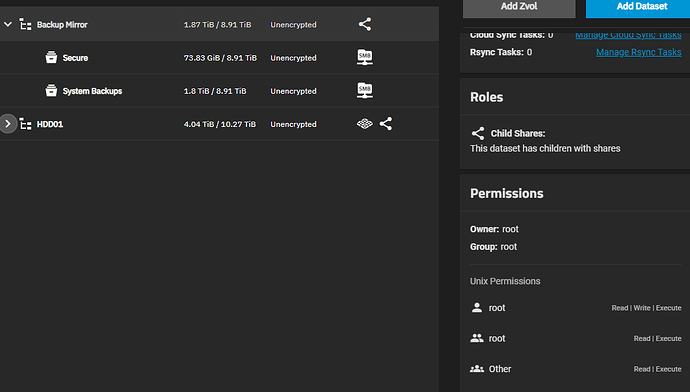This screenshot has width=690, height=392.
Task: Click the 1.87 TiB / 8.91 TiB usage value
Action: (x=217, y=25)
